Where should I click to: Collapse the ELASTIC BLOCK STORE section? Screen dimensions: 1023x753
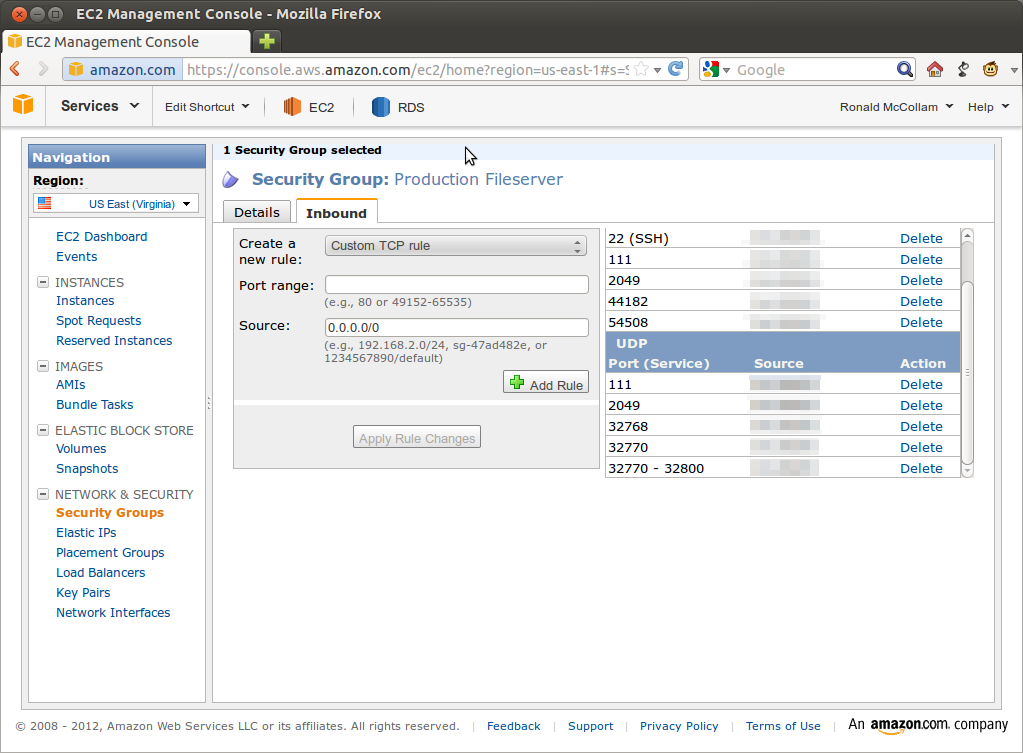(43, 430)
